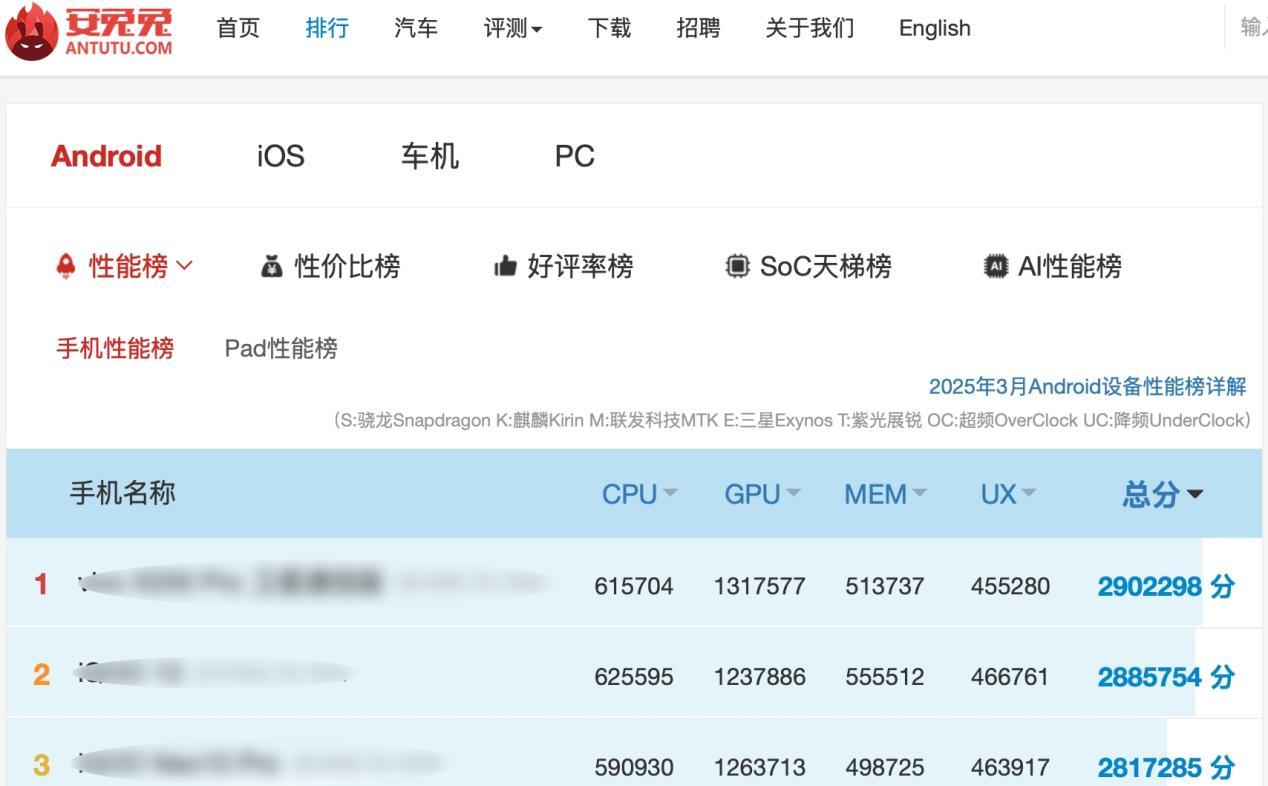Sort by the UX column

point(1009,494)
